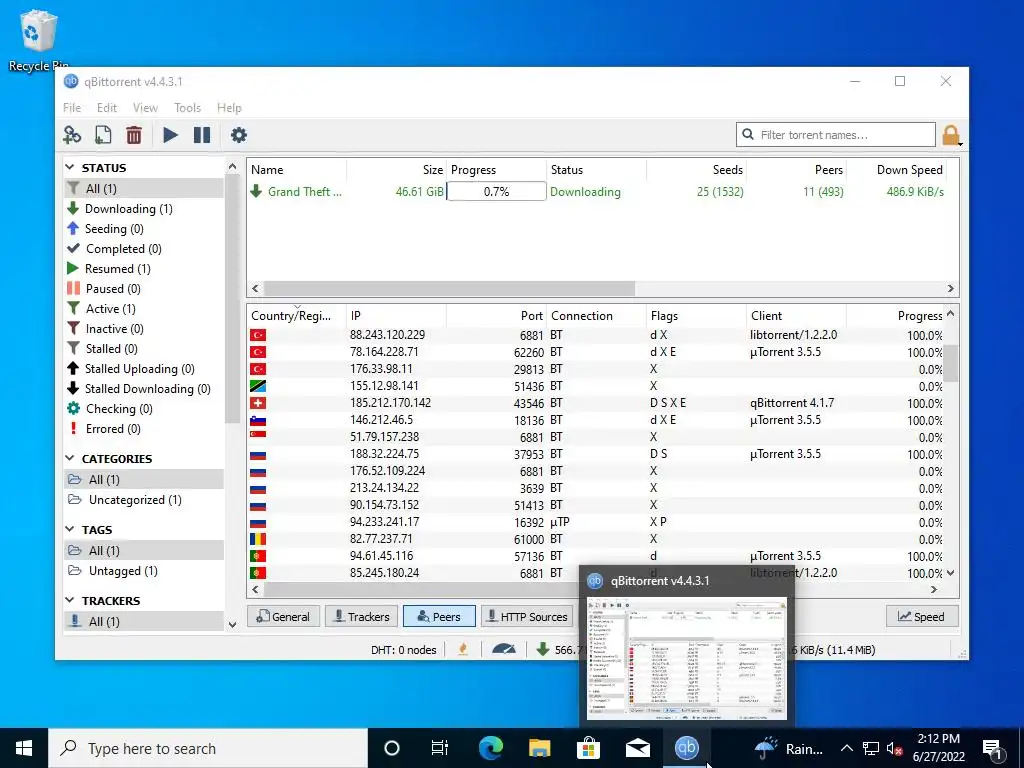Click the alternative speed limits speedometer icon
Viewport: 1024px width, 768px height.
coord(504,649)
